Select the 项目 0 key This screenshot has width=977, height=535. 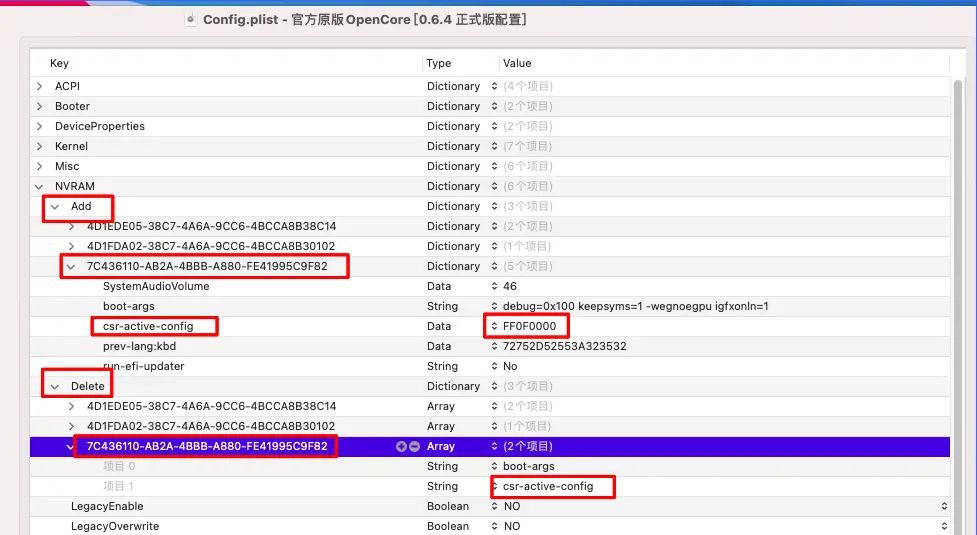pos(119,466)
